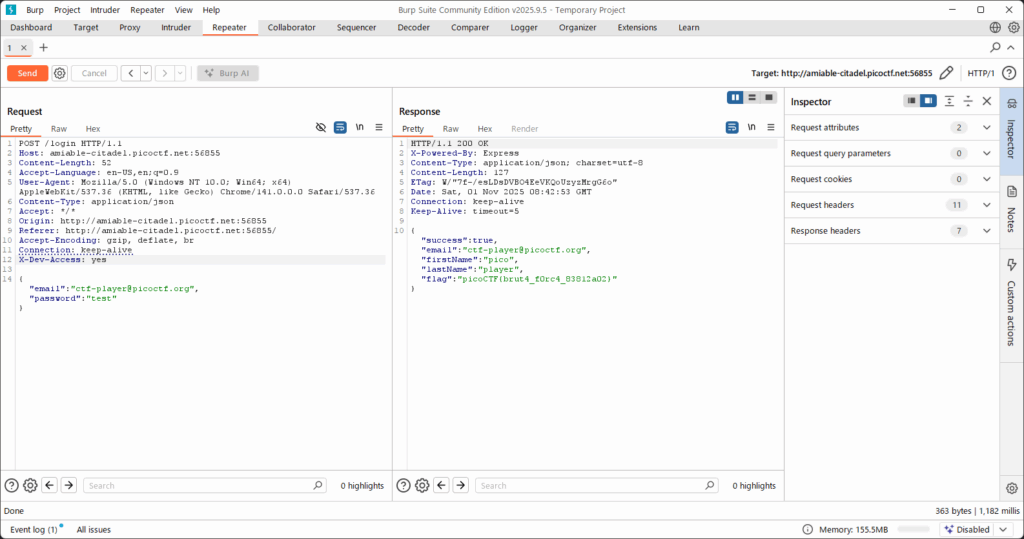Click the orange Send button
The width and height of the screenshot is (1024, 539).
click(x=27, y=73)
